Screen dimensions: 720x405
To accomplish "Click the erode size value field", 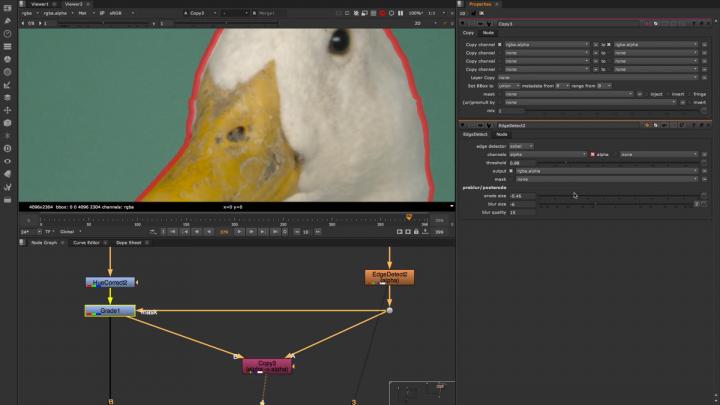I will click(522, 196).
